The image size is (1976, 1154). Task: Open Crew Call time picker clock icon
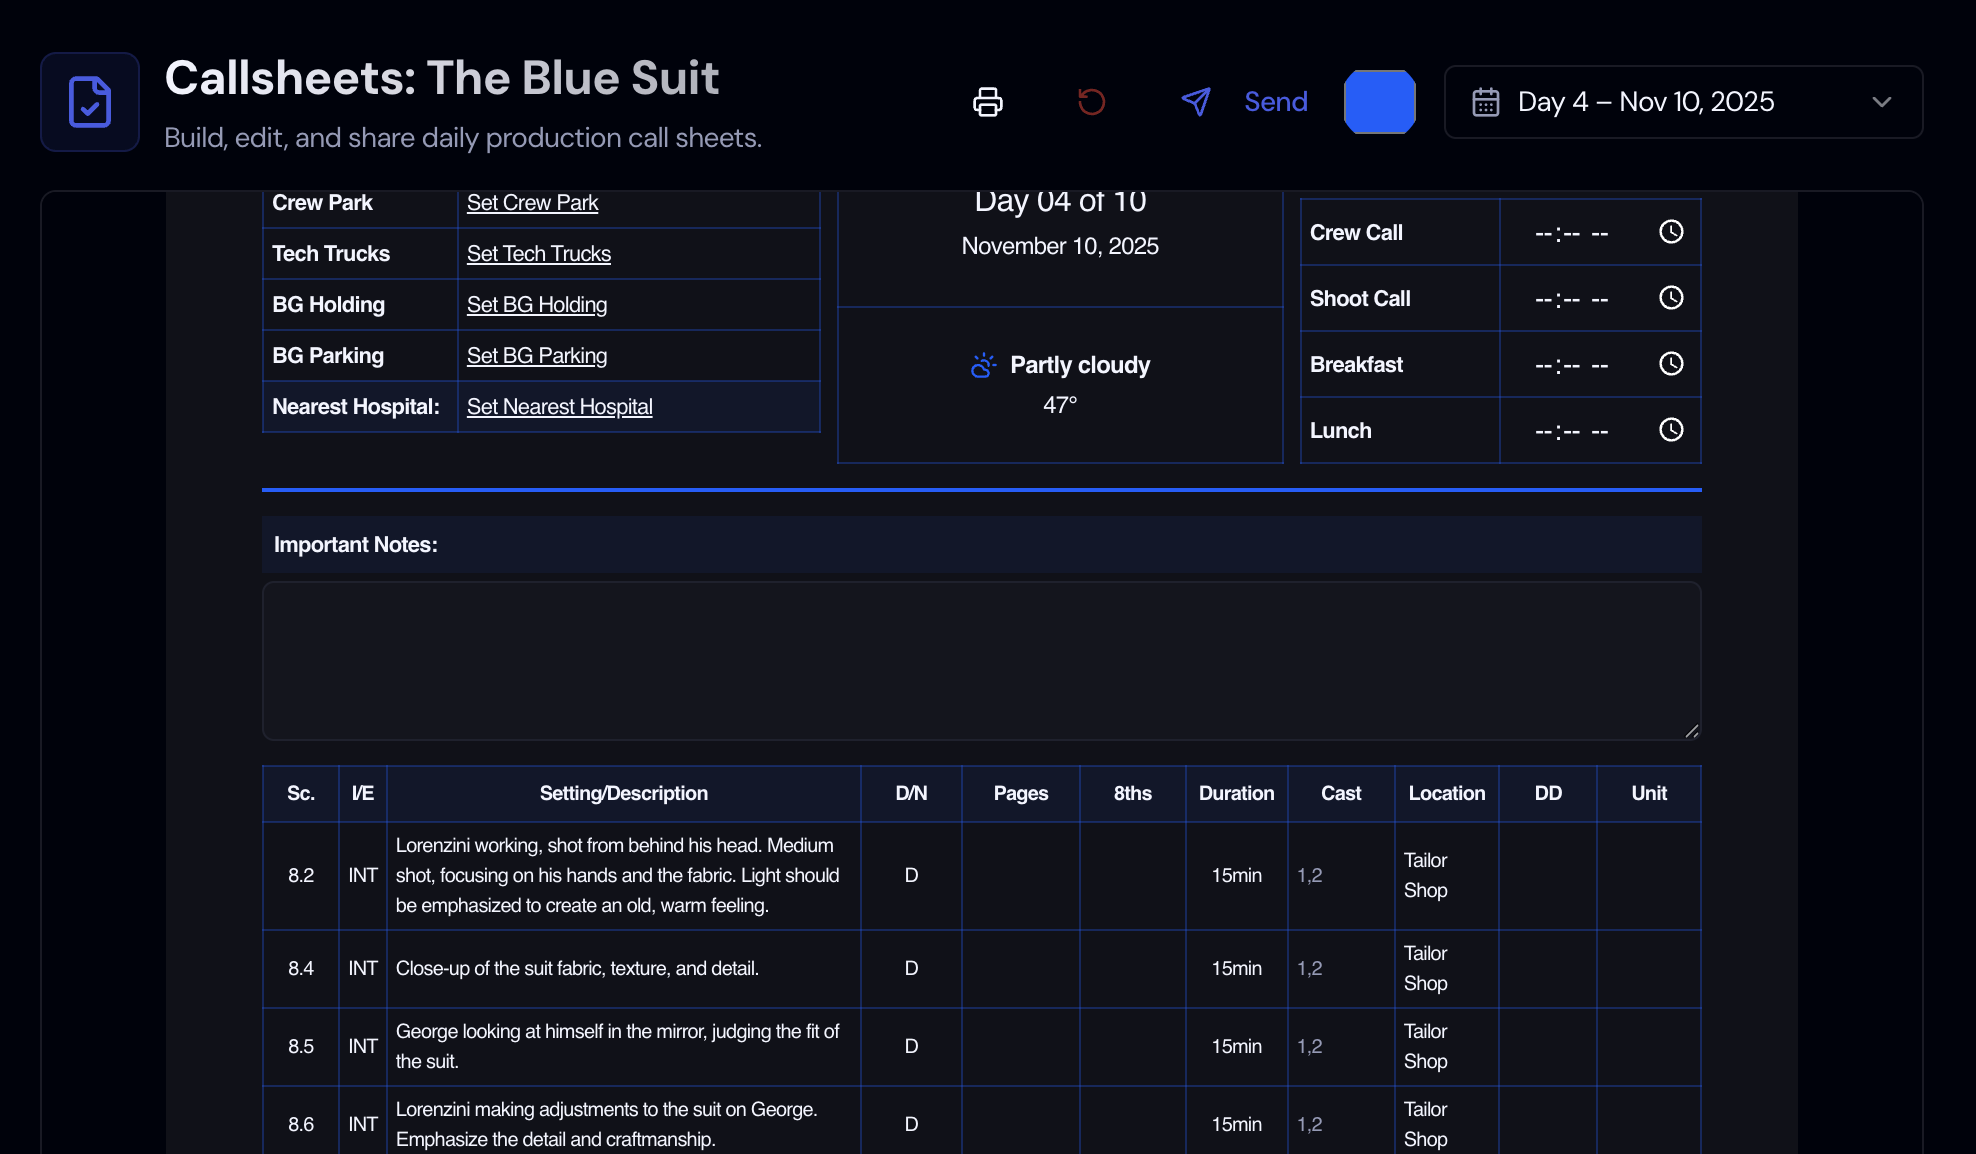(x=1671, y=232)
